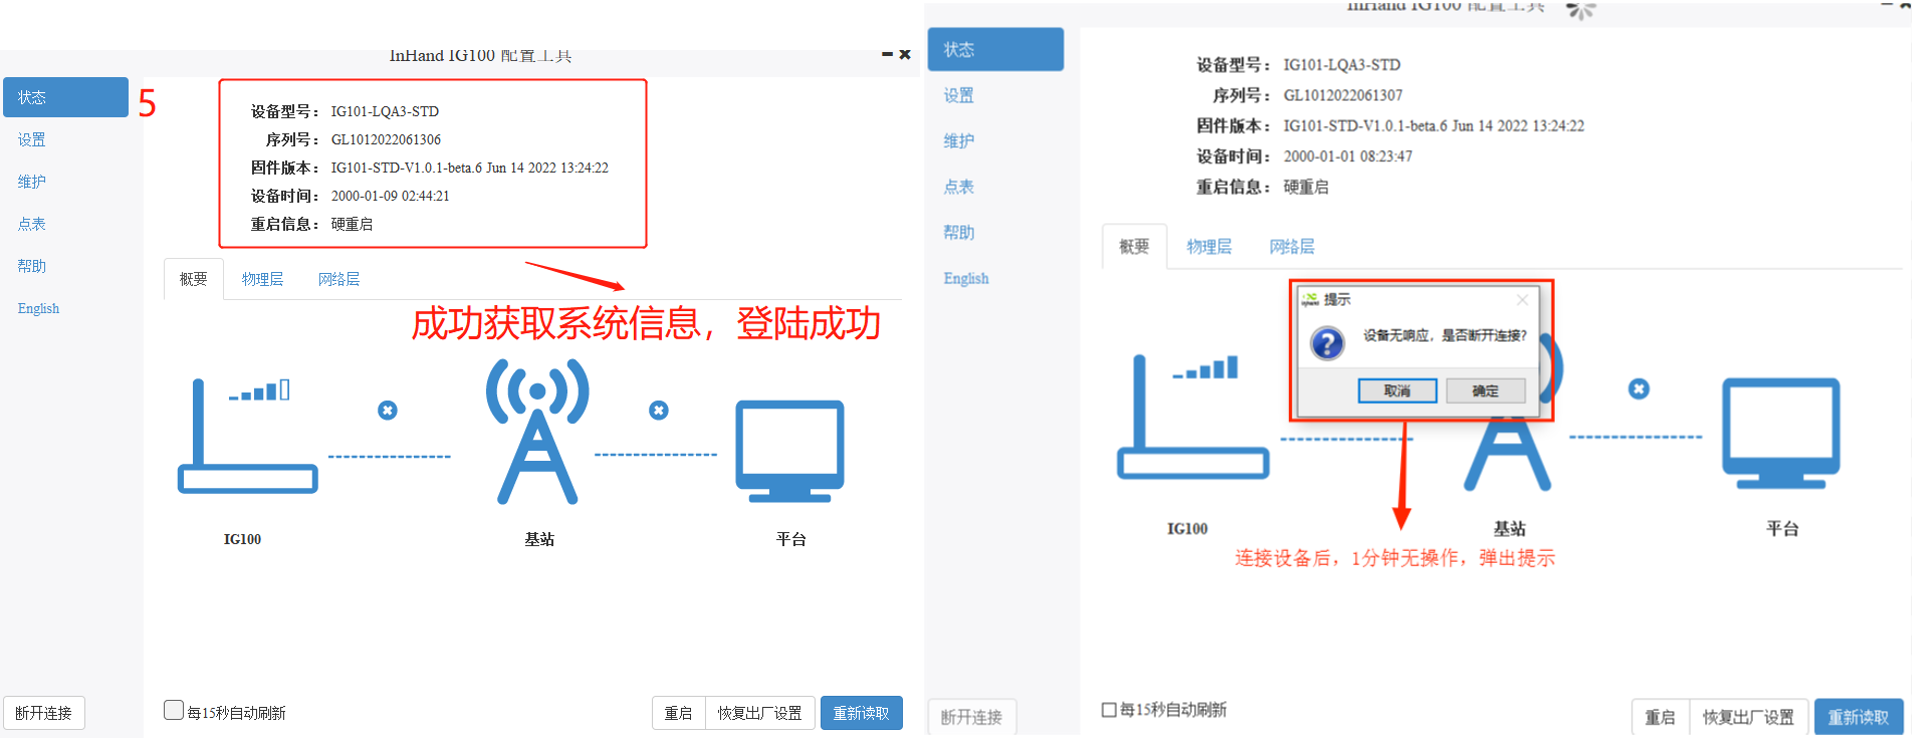
Task: Click the question mark icon in prompt dialog
Action: tap(1327, 344)
